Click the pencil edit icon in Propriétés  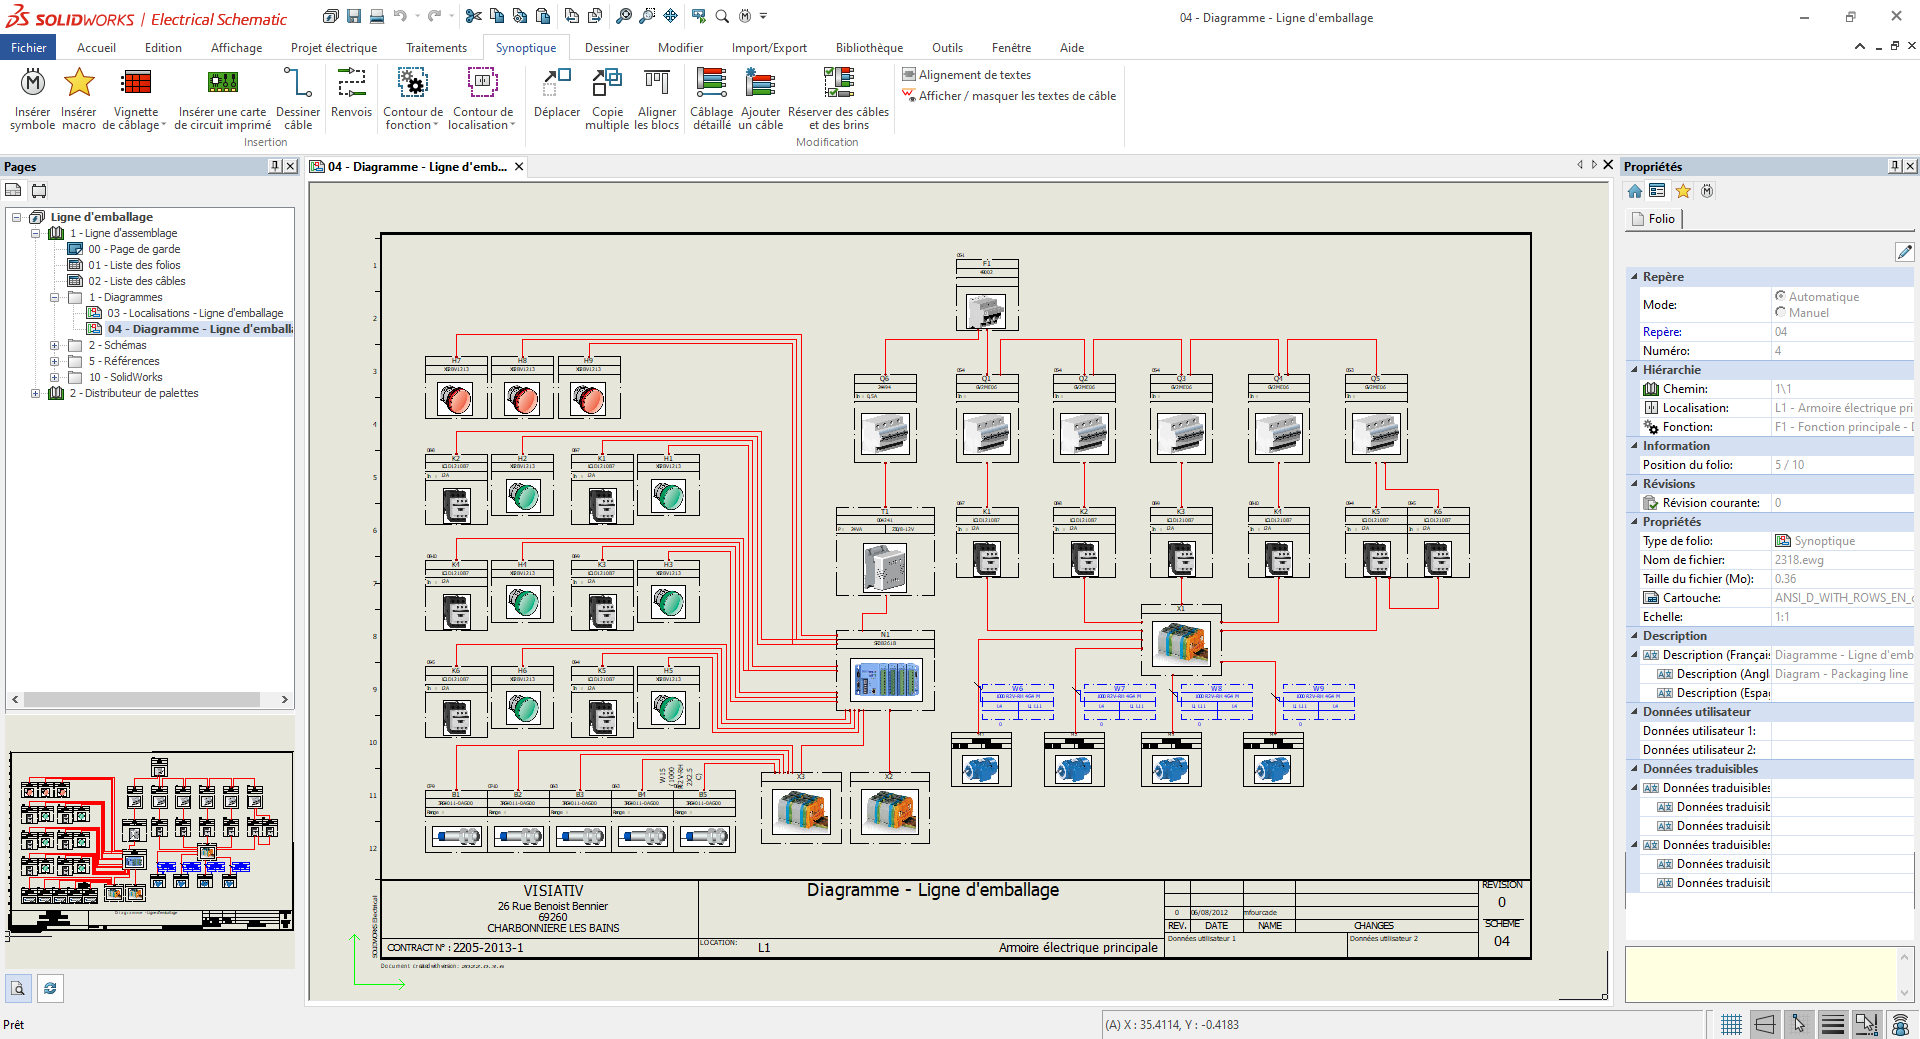point(1904,252)
